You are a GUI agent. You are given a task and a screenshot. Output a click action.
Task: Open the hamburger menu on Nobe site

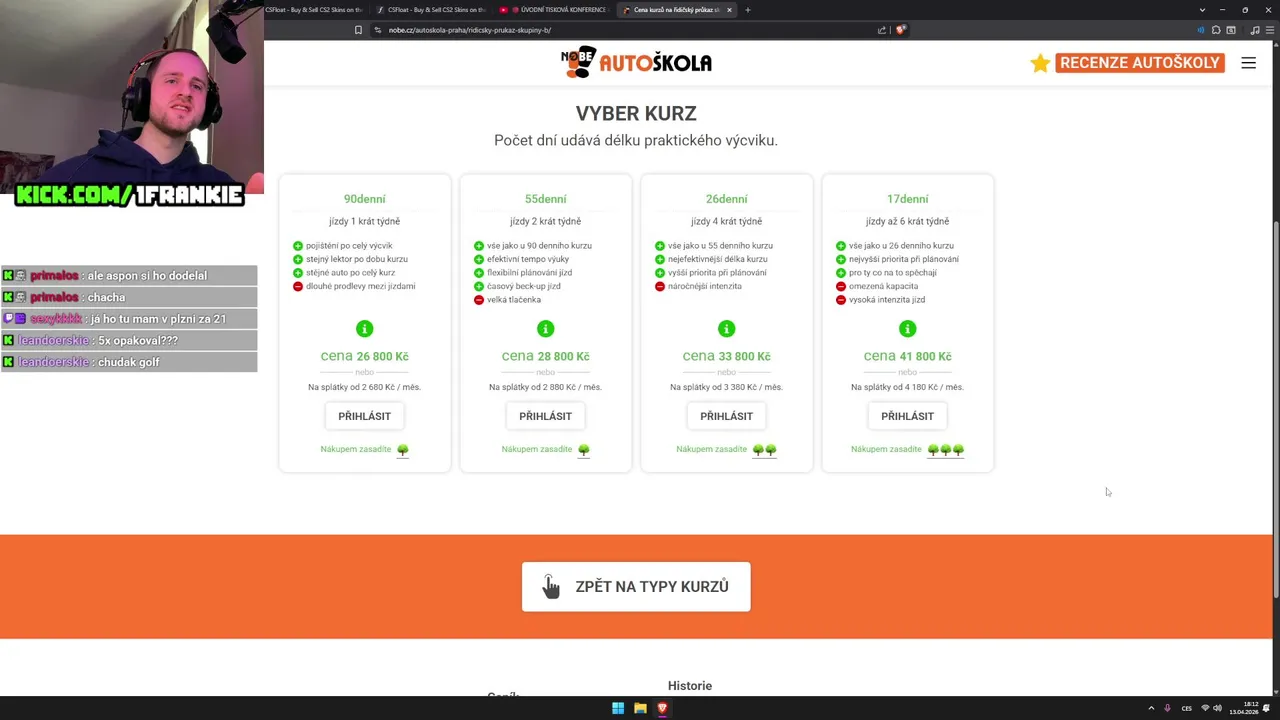click(1248, 63)
